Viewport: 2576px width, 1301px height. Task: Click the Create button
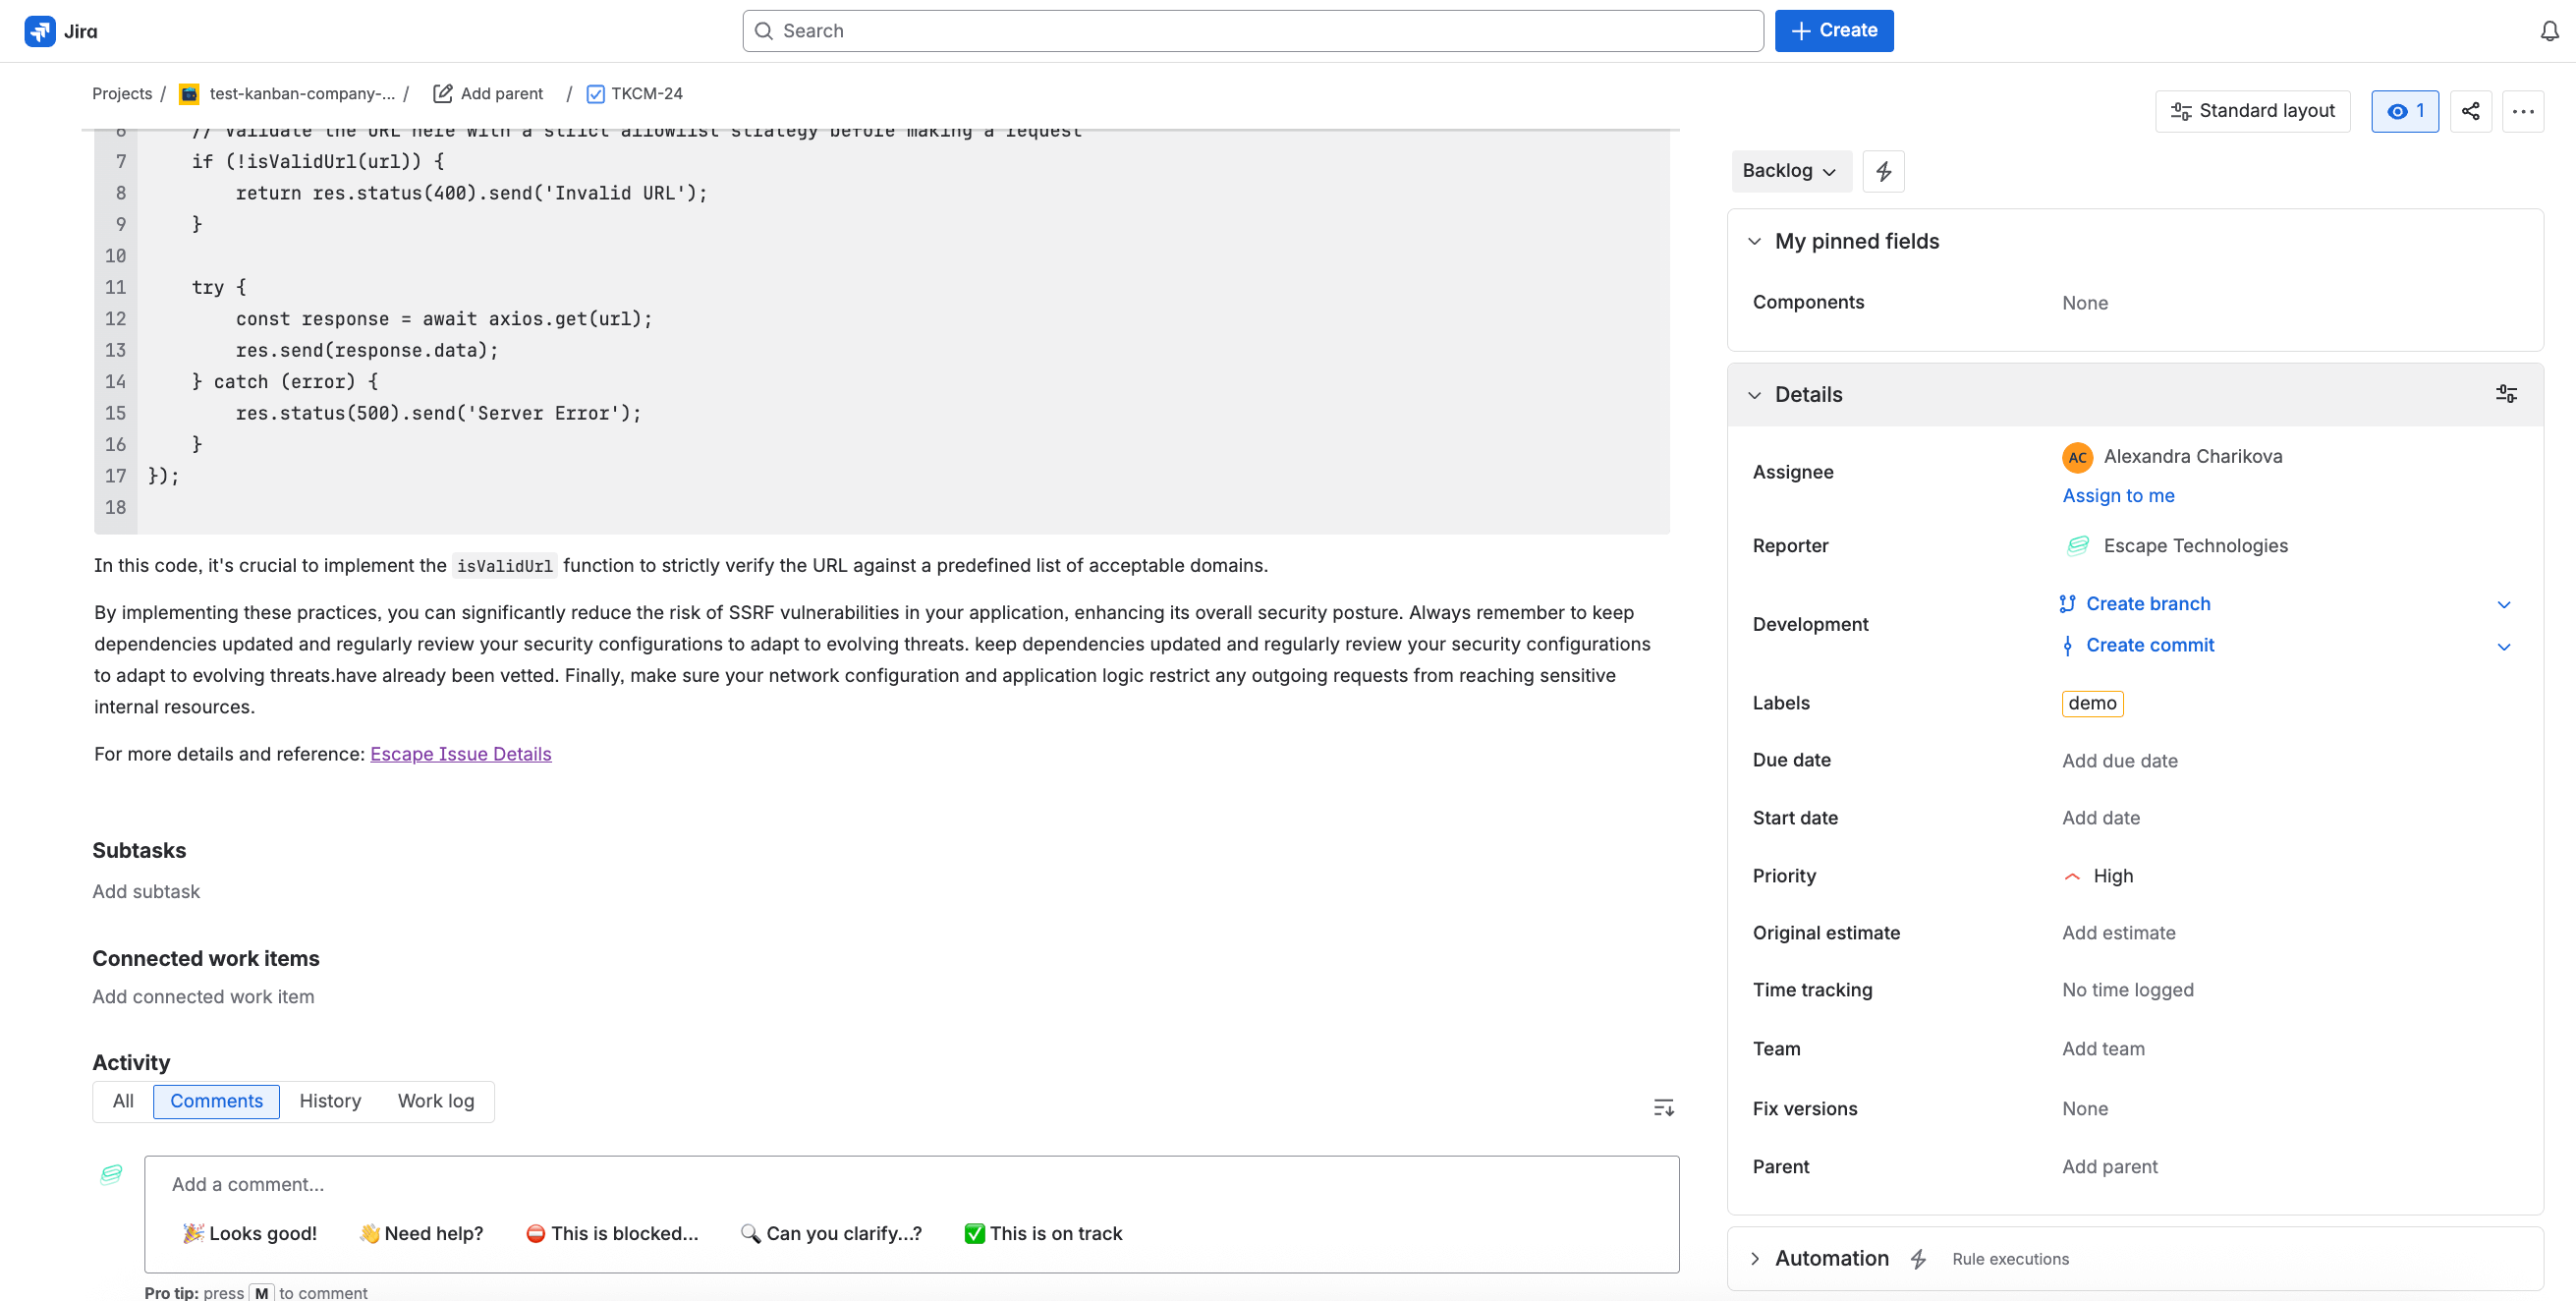click(1834, 30)
